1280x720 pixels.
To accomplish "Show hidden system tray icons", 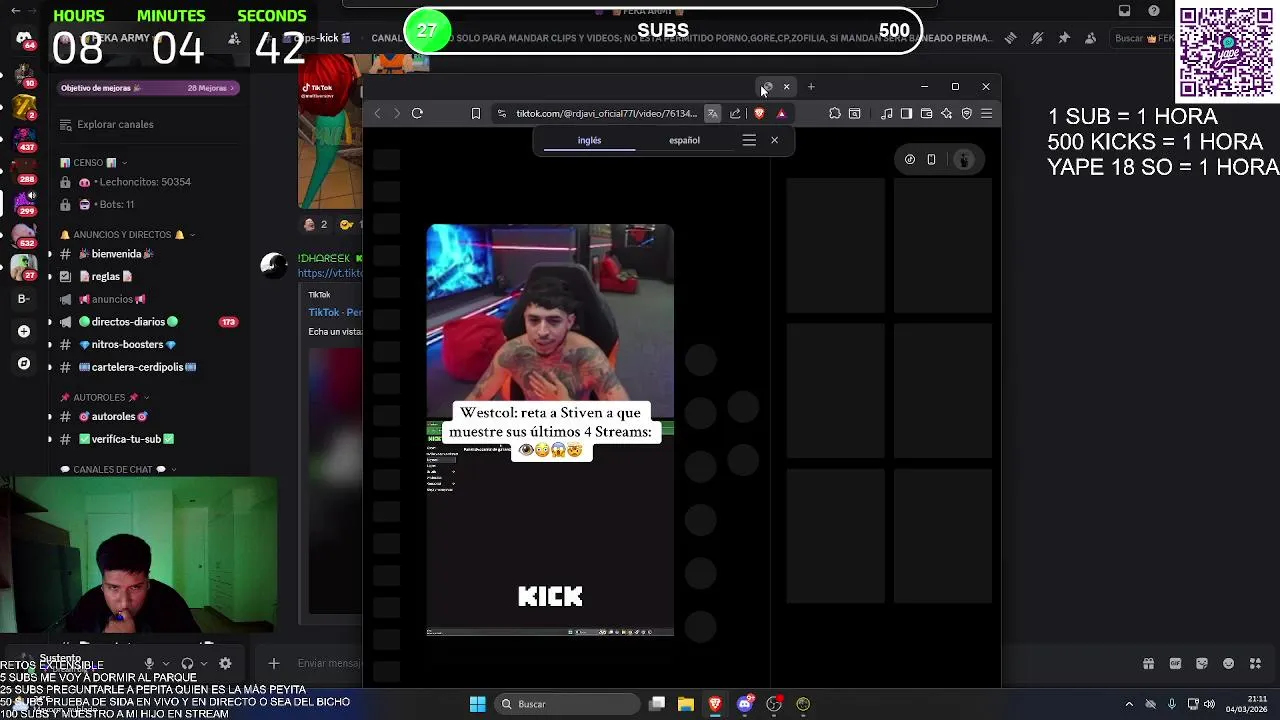I will pos(1129,704).
